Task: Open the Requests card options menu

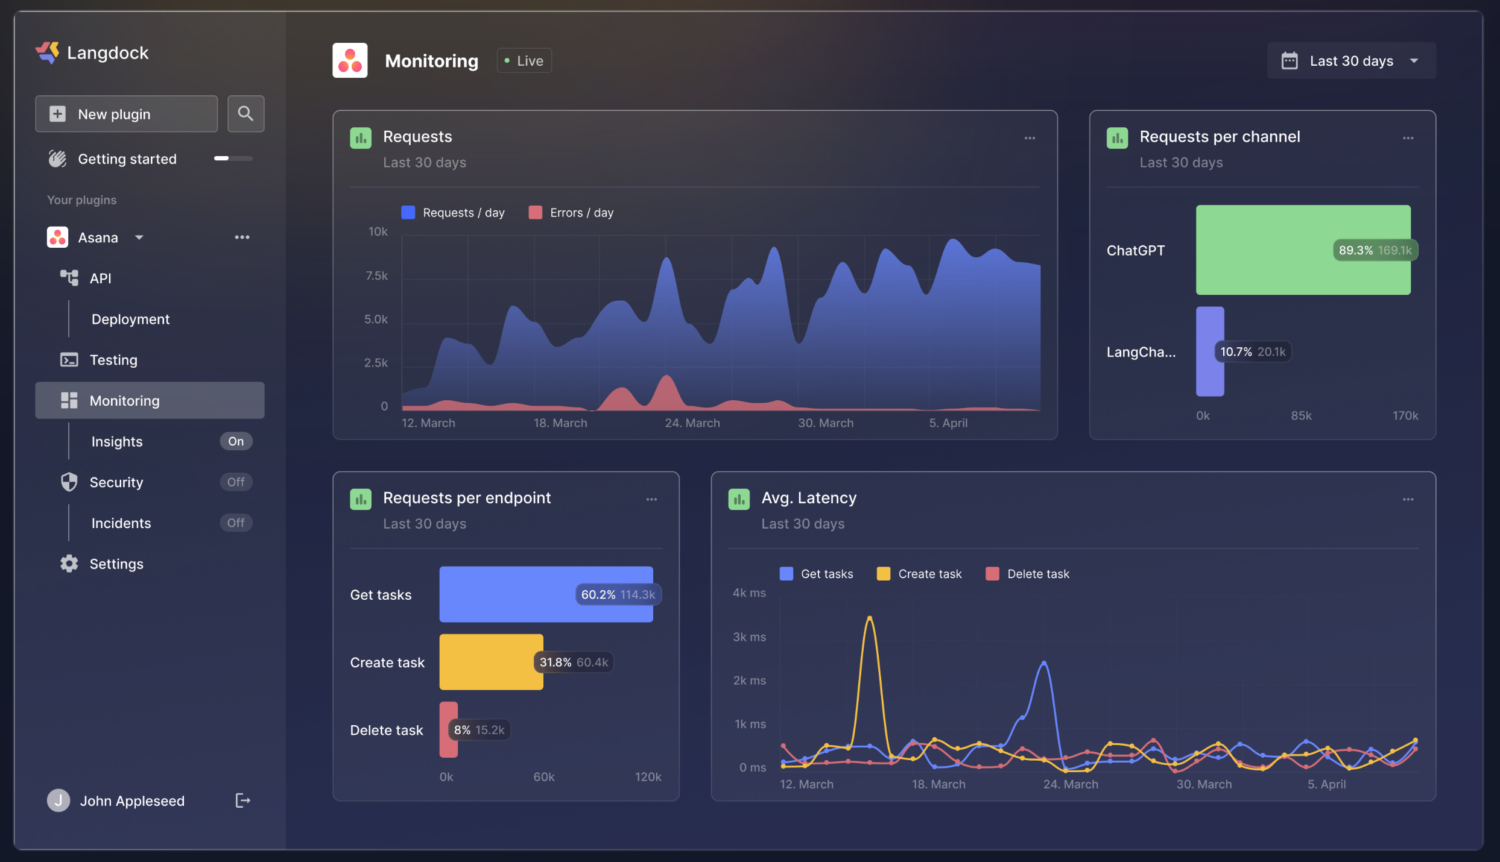Action: tap(1030, 138)
